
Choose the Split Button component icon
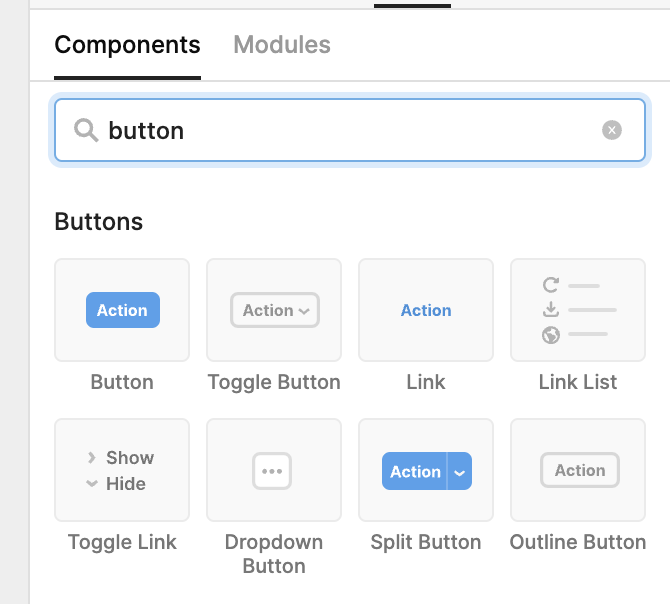[x=426, y=470]
